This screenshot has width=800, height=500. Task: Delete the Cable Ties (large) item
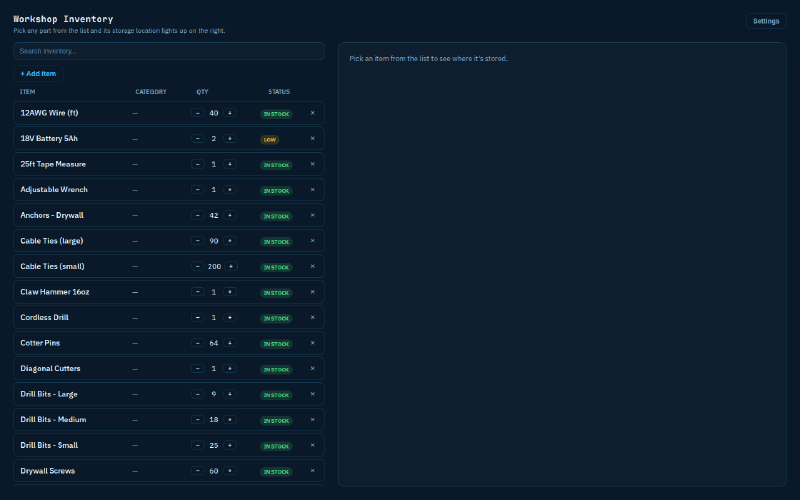[x=313, y=241]
